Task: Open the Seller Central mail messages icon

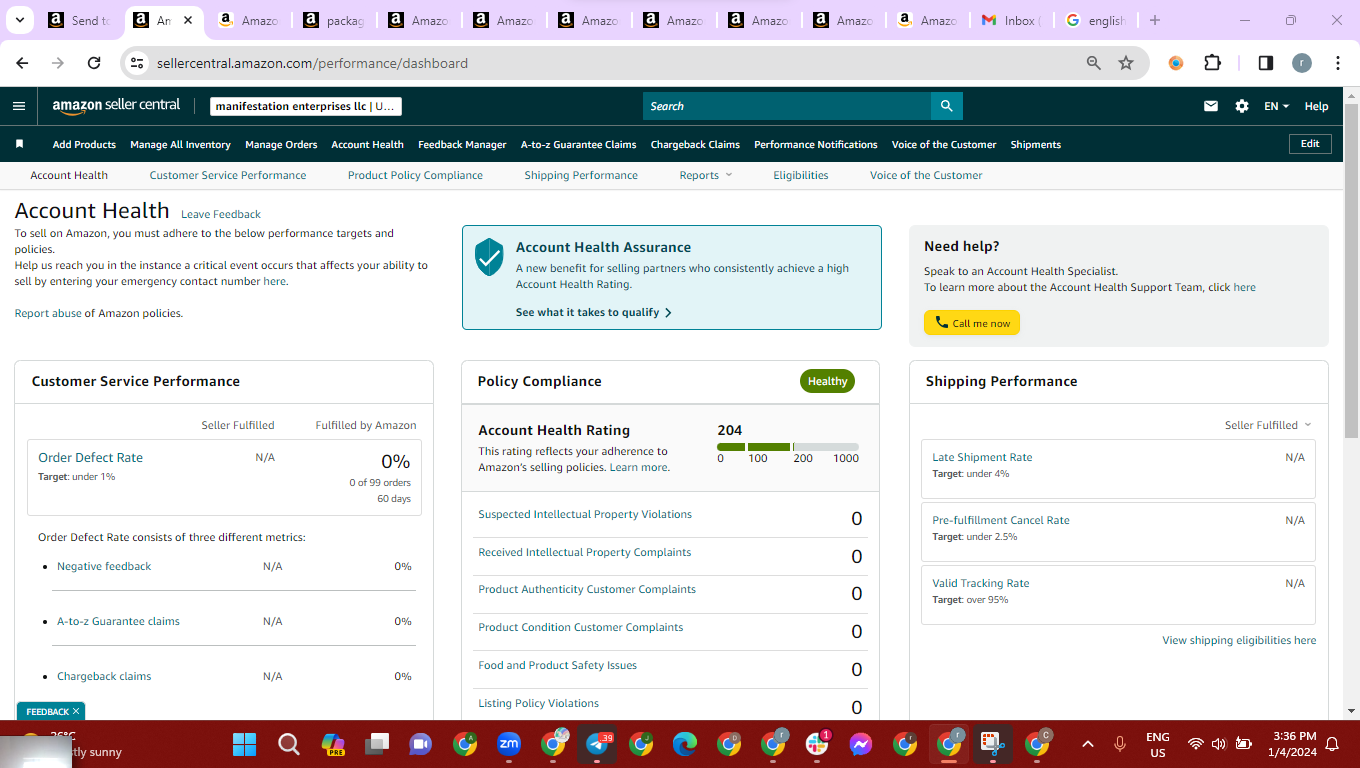Action: coord(1211,106)
